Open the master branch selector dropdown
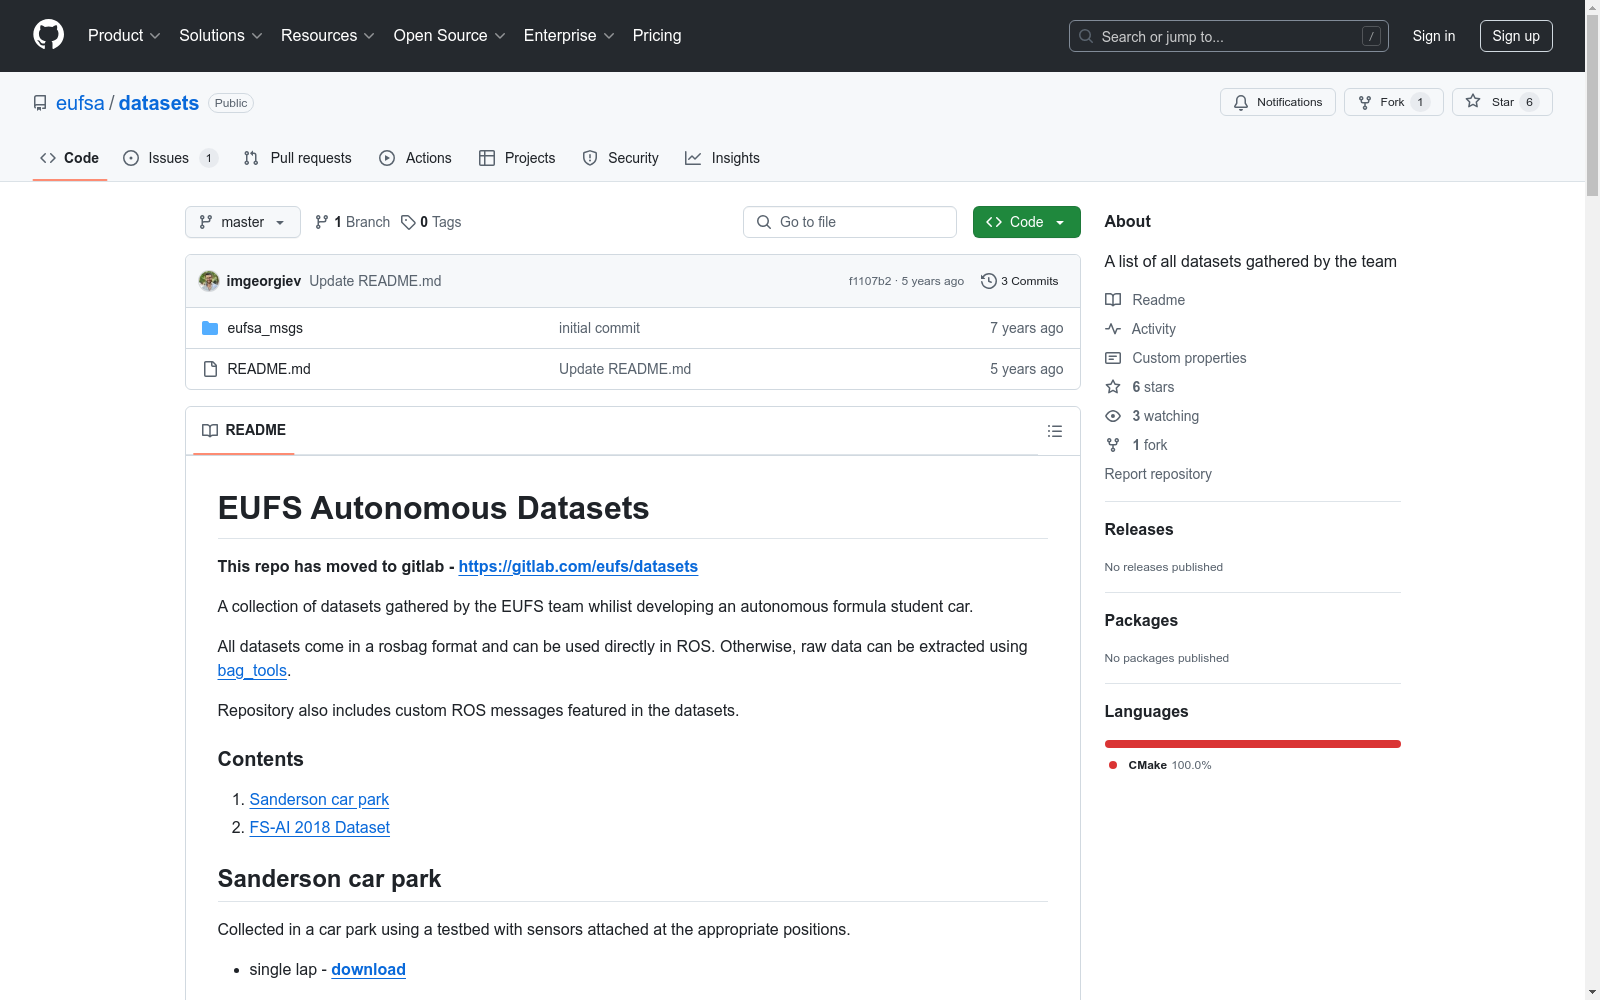Screen dimensions: 1600x1000 (x=243, y=222)
